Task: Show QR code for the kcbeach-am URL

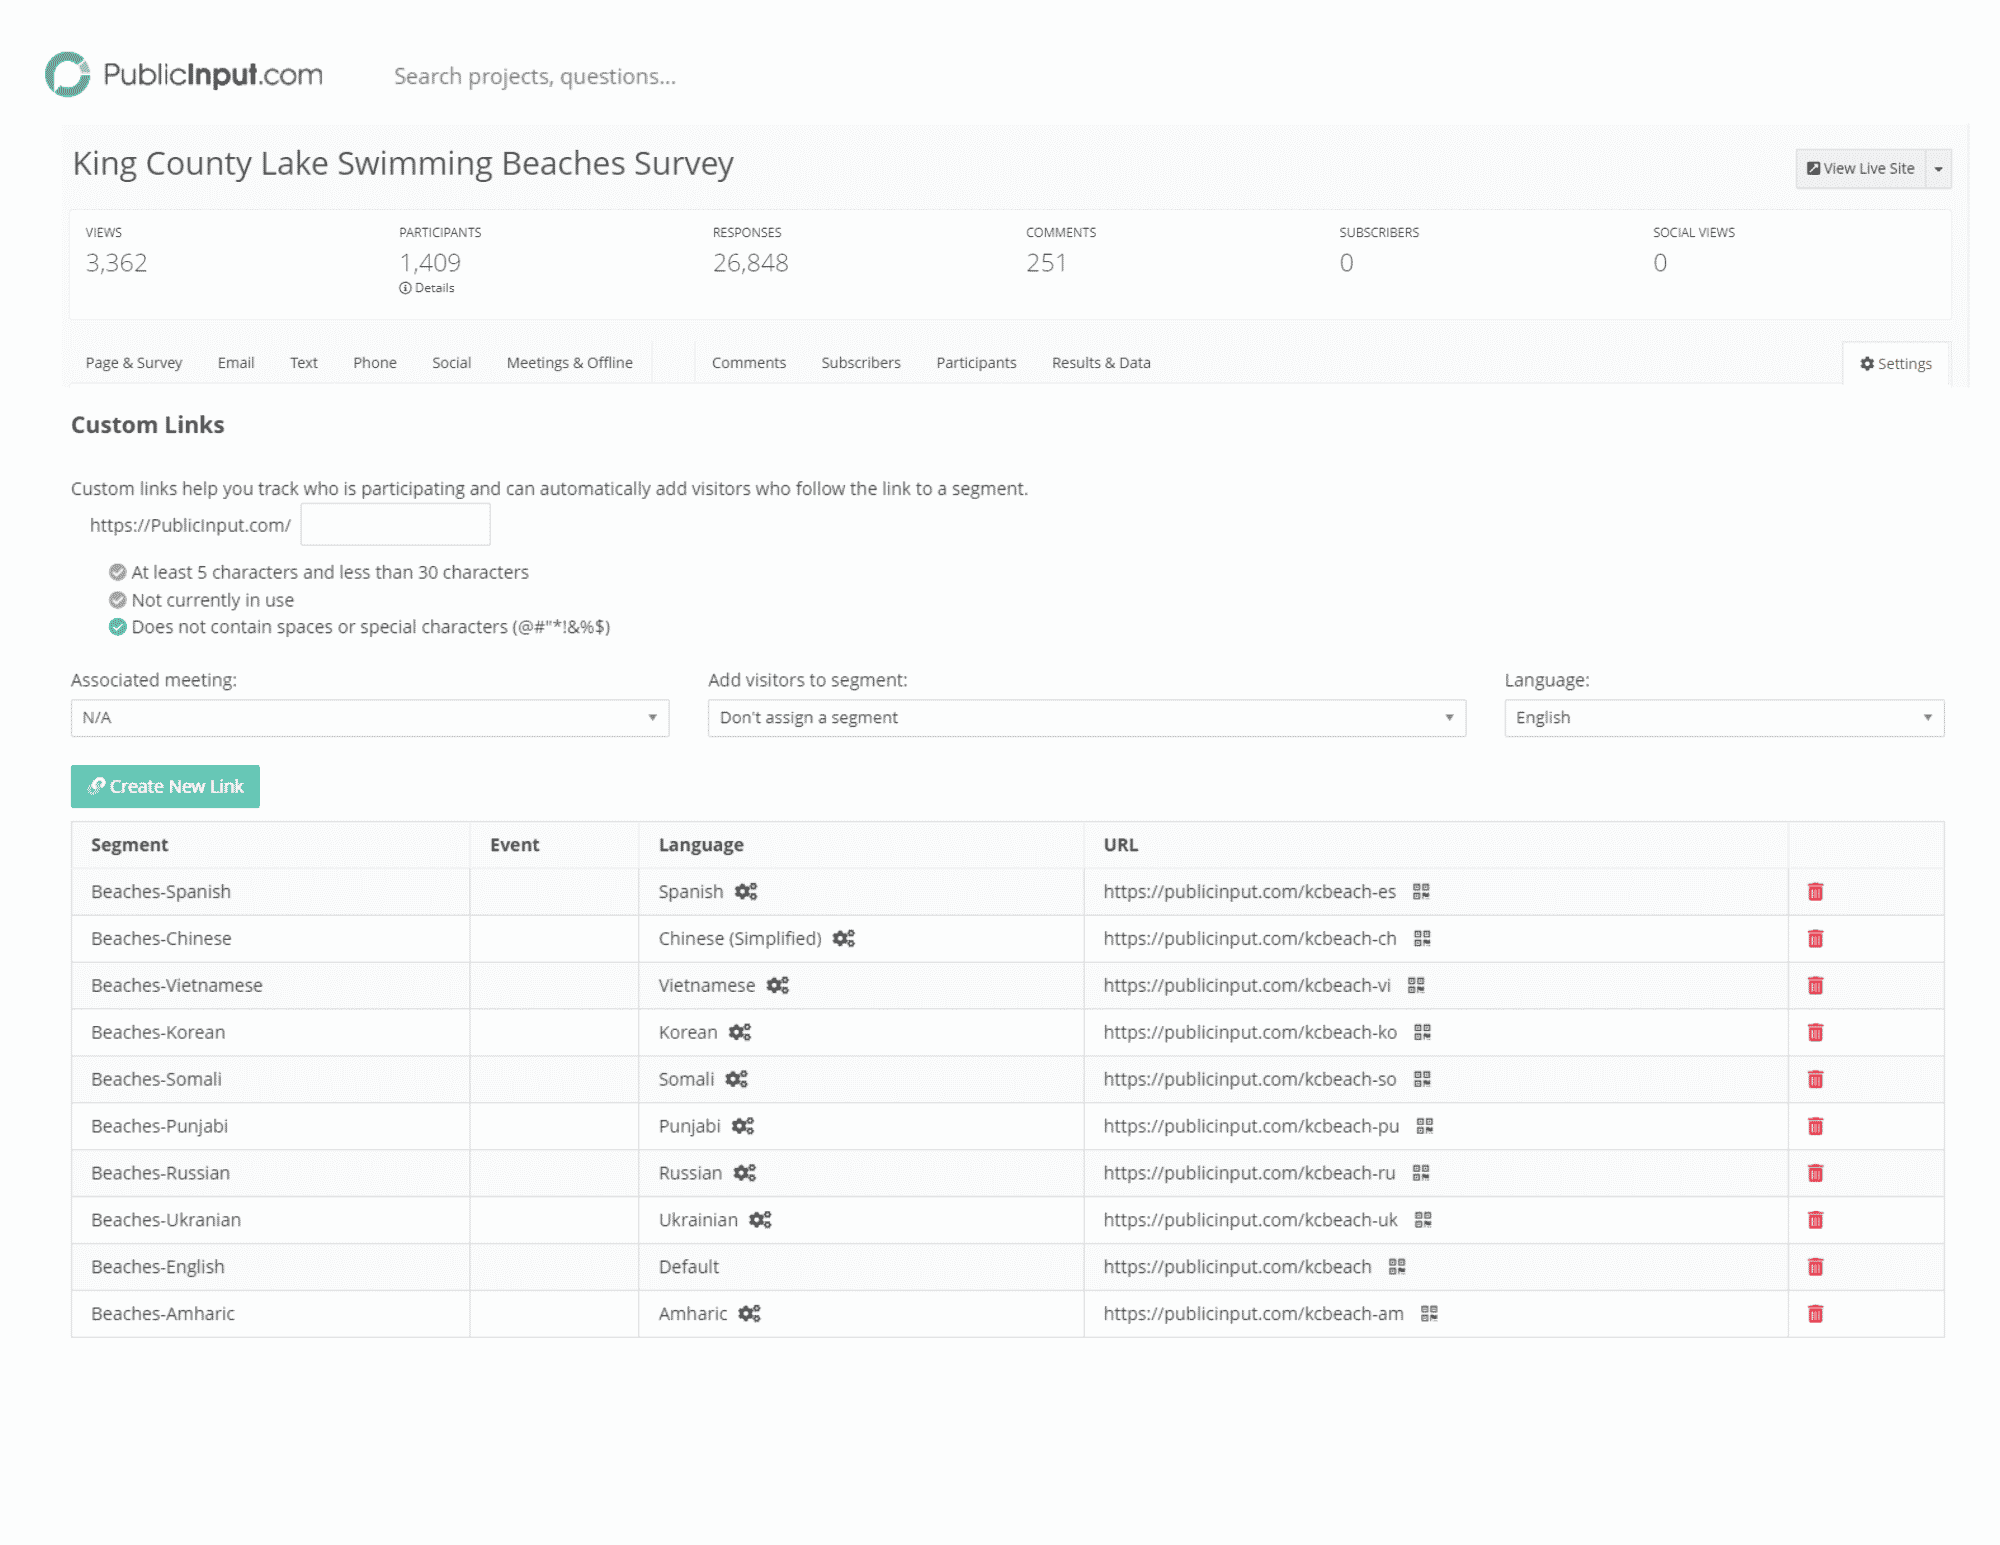Action: [1428, 1313]
